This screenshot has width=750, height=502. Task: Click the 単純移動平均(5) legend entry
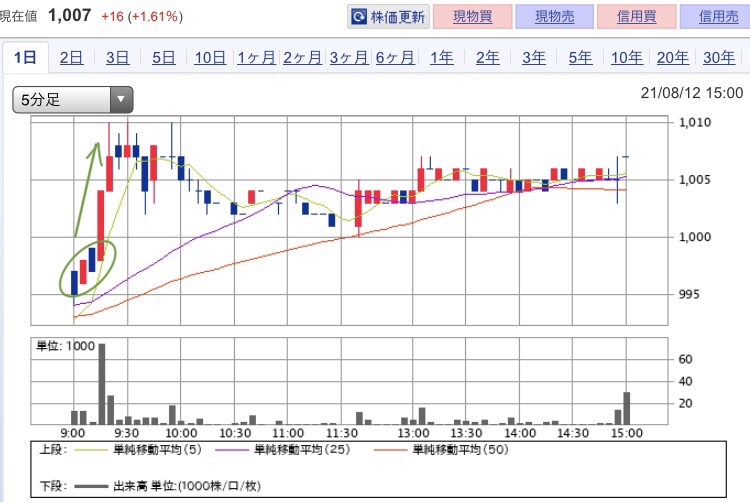pos(138,449)
